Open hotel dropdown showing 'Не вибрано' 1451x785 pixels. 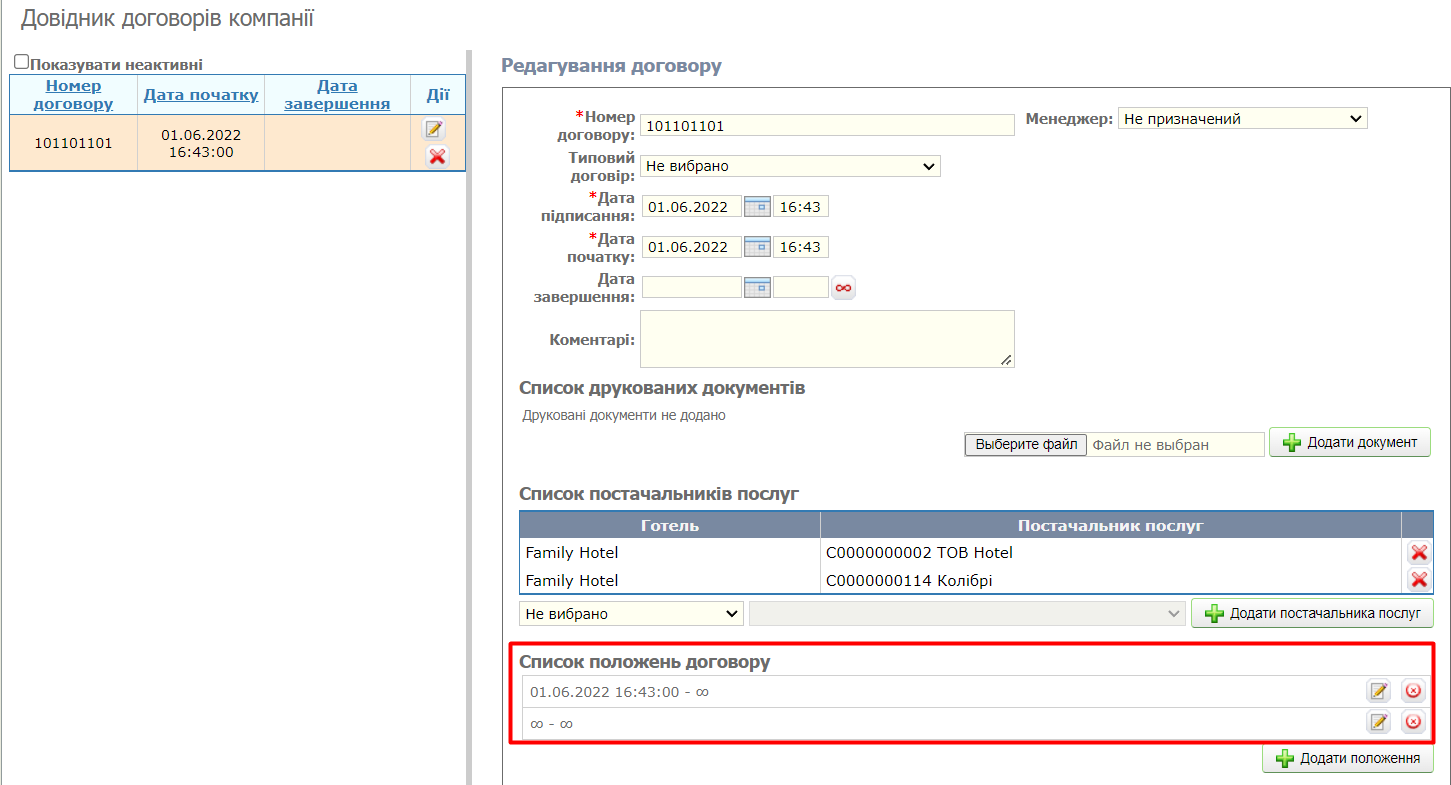[x=631, y=613]
